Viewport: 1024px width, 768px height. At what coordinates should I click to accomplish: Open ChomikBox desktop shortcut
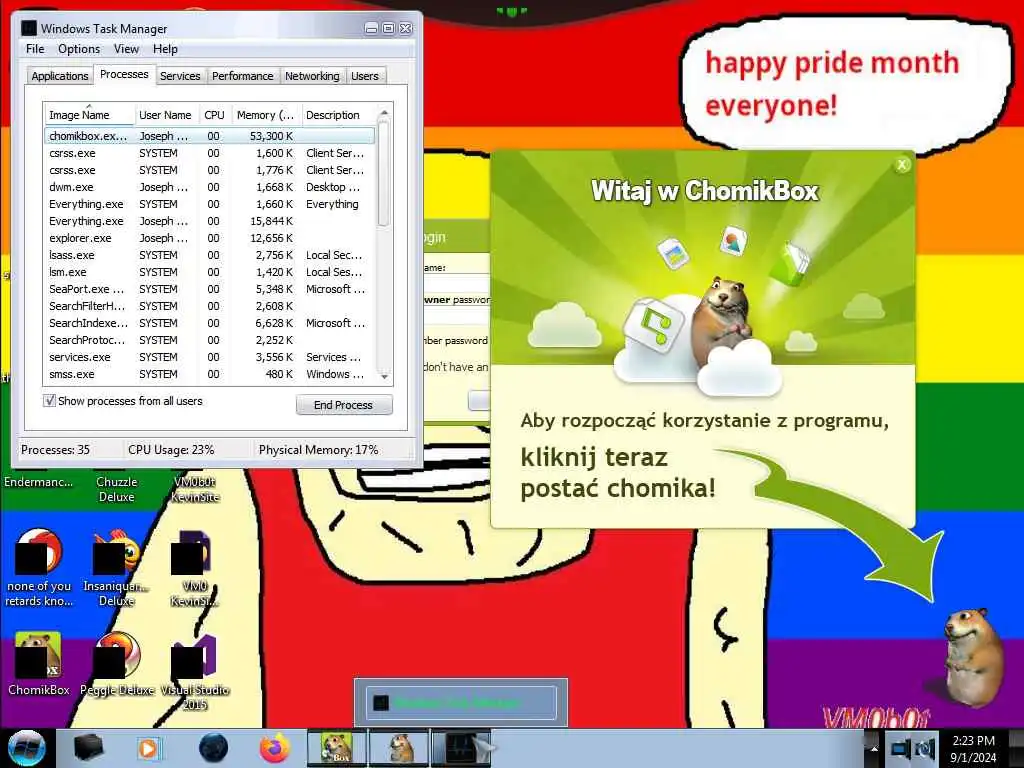pyautogui.click(x=39, y=664)
